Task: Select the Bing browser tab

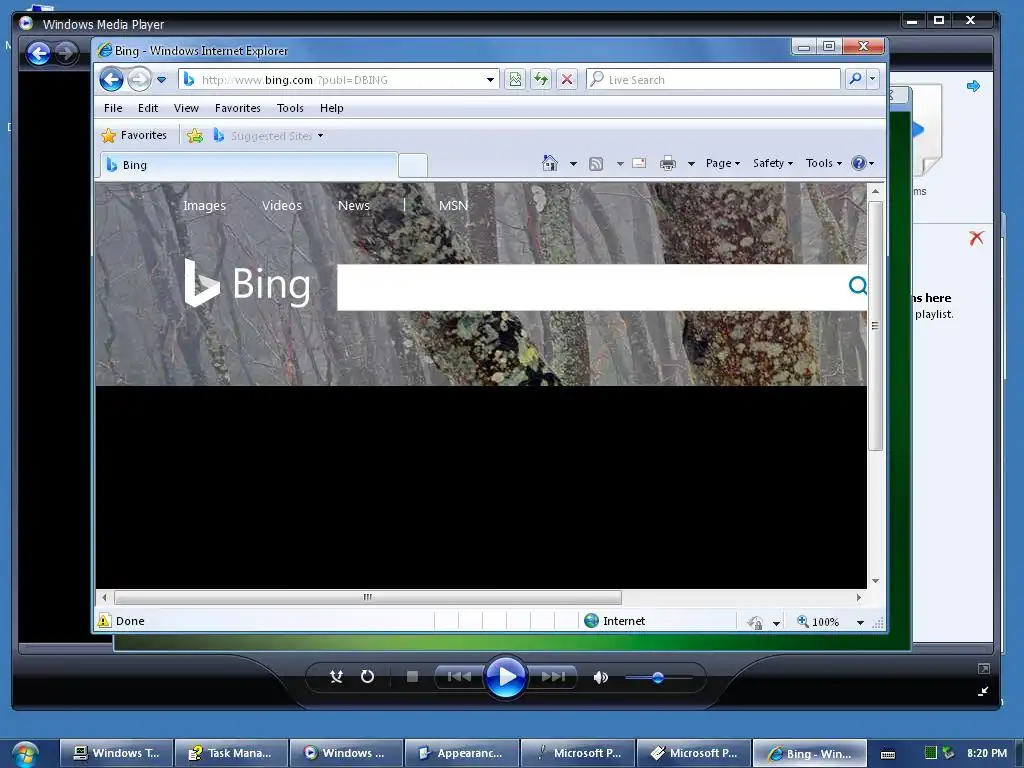Action: [x=249, y=165]
